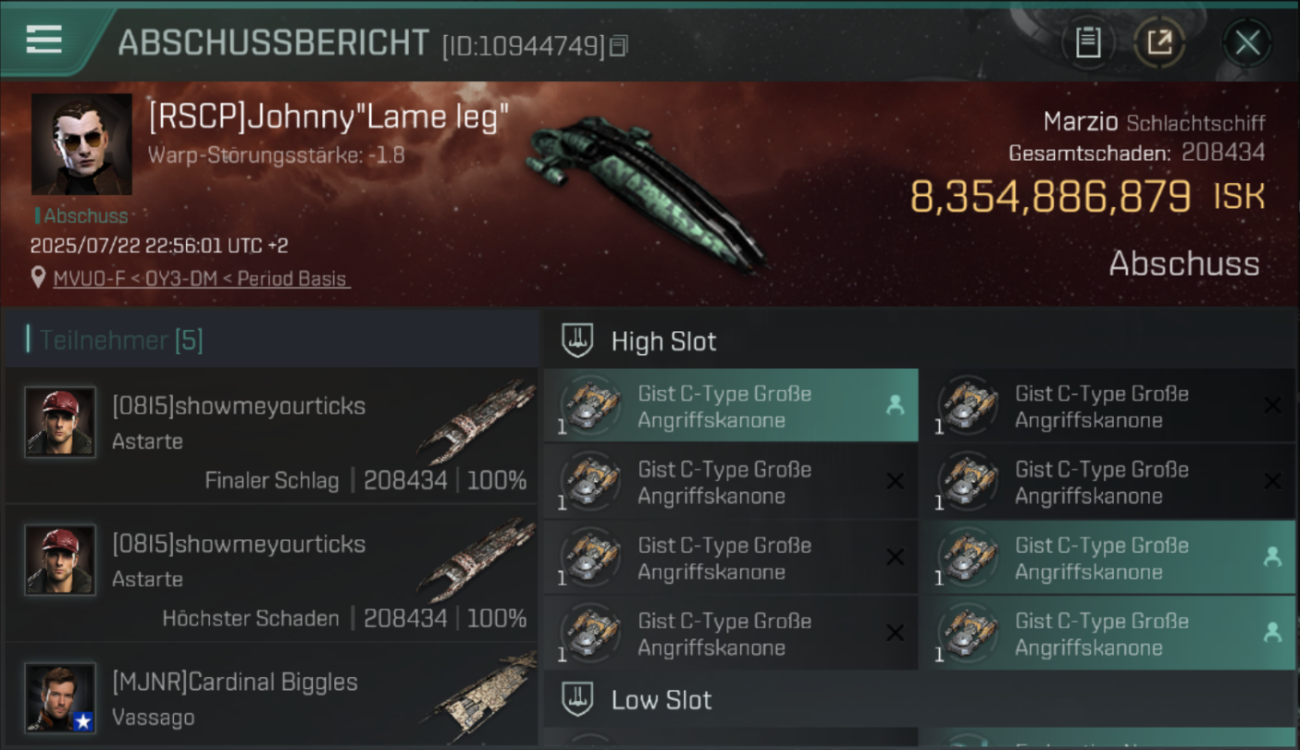Screen dimensions: 1300x750
Task: Open the clipboard notes icon in the header
Action: 1088,43
